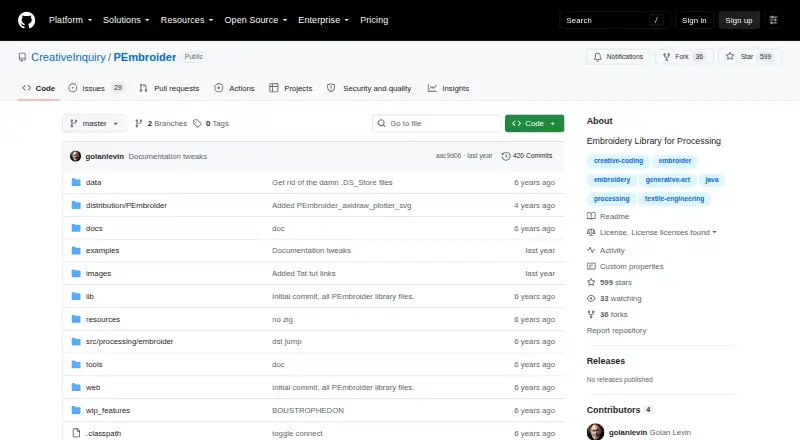Click the docs folder icon

pyautogui.click(x=76, y=228)
